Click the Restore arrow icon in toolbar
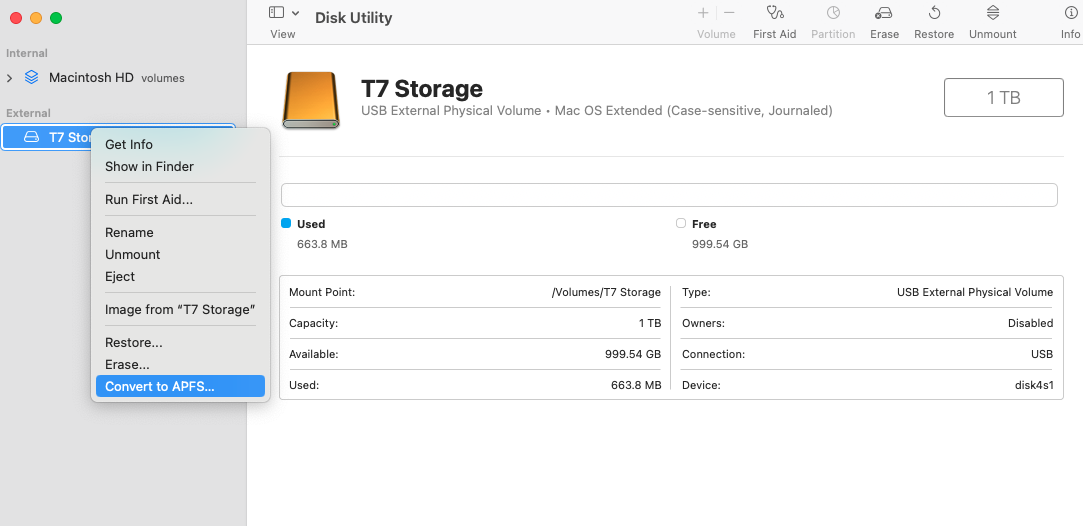The width and height of the screenshot is (1083, 526). (934, 12)
